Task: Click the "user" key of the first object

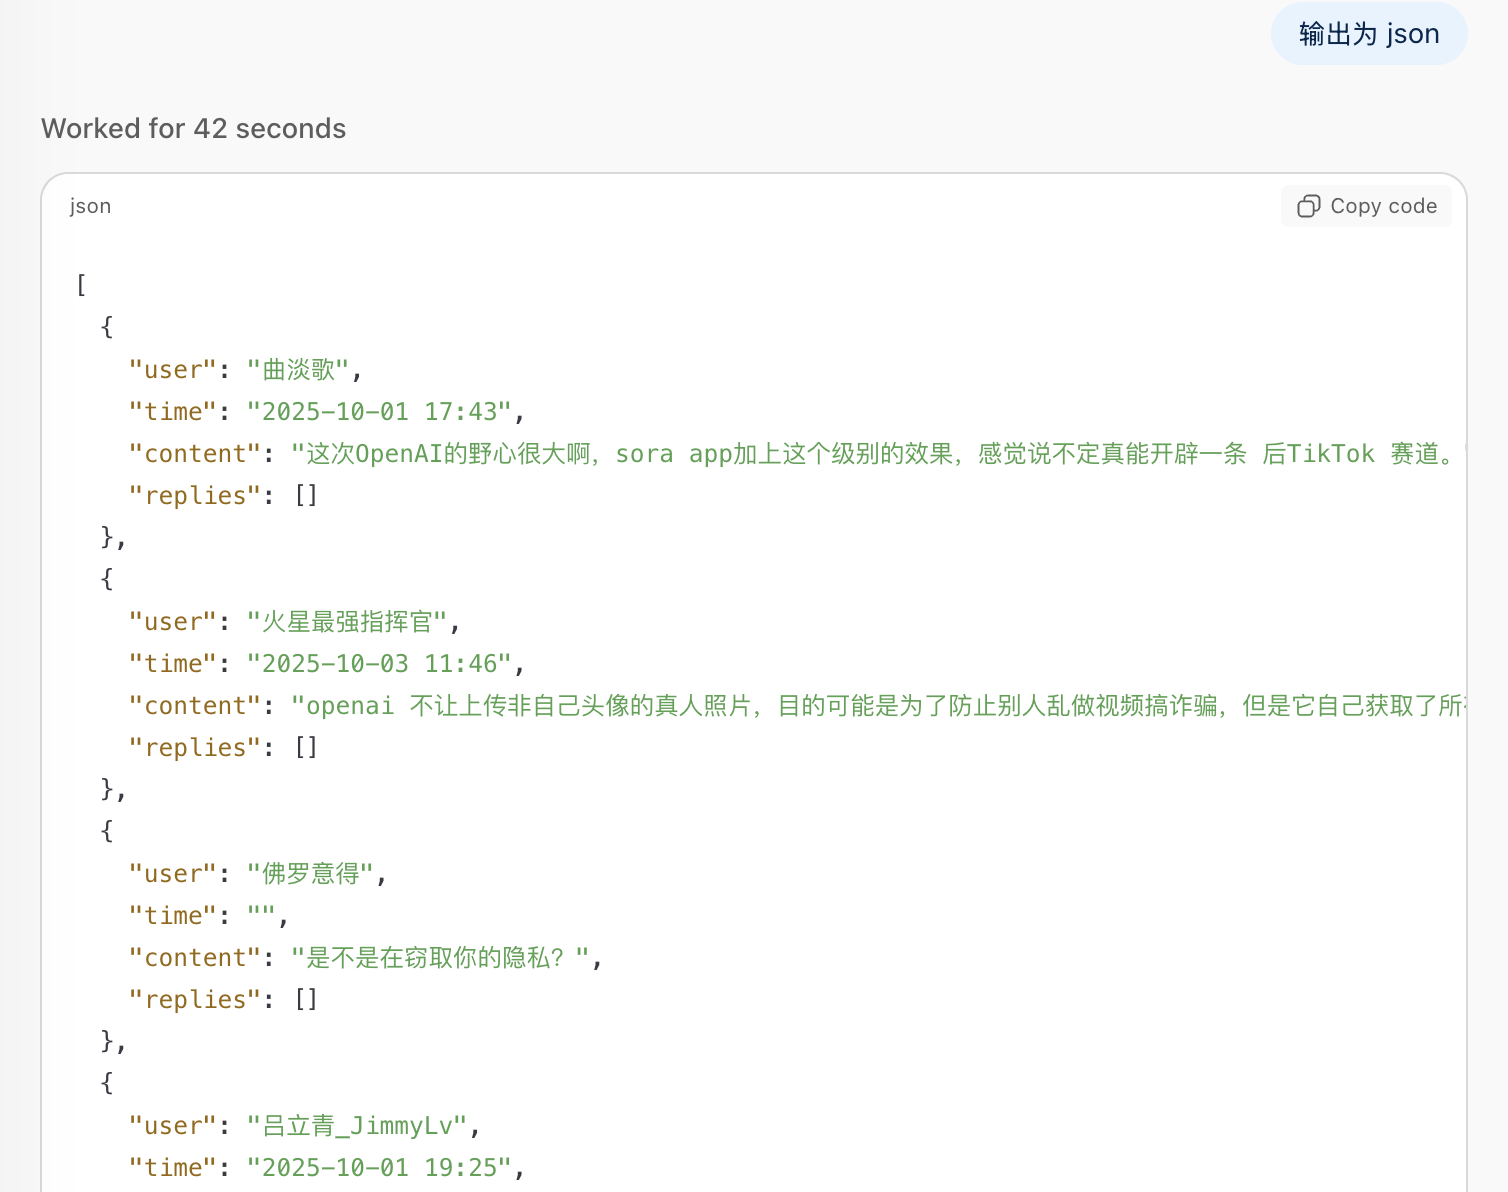Action: [173, 370]
